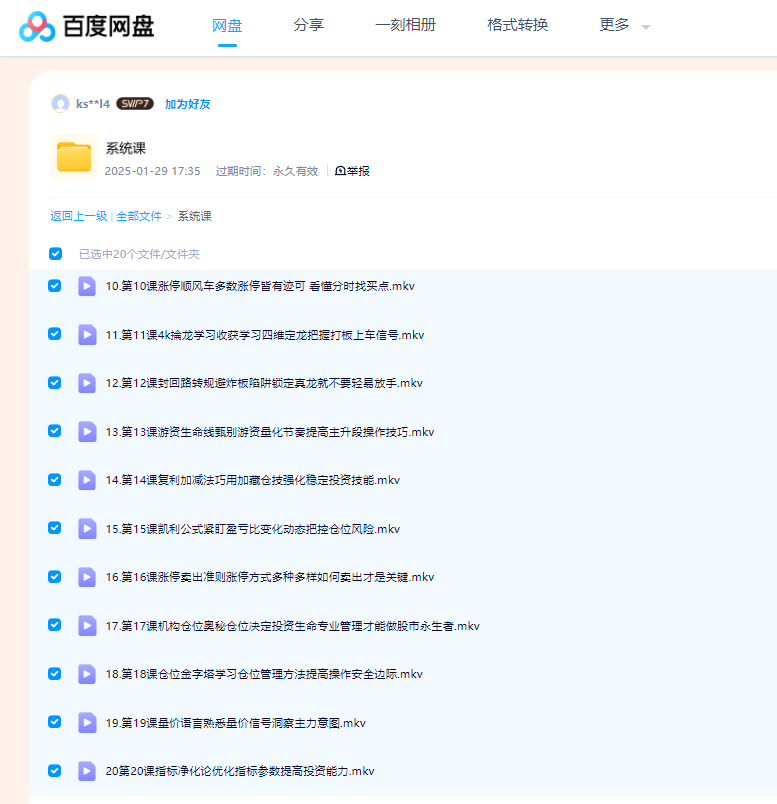Click video icon of 第17课 file
777x804 pixels.
coord(87,626)
